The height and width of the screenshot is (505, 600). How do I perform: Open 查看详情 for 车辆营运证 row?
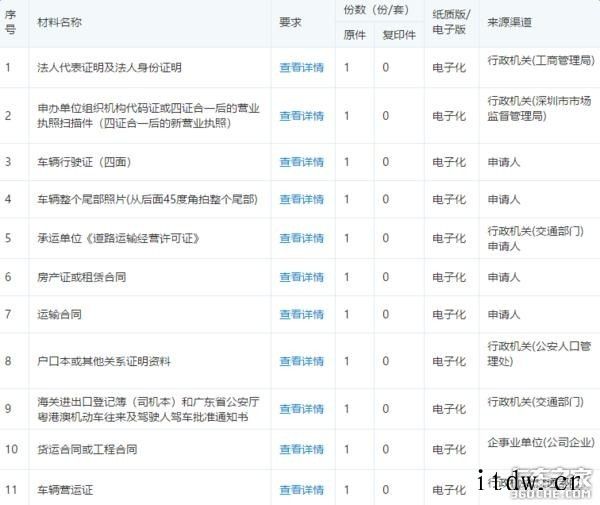302,490
